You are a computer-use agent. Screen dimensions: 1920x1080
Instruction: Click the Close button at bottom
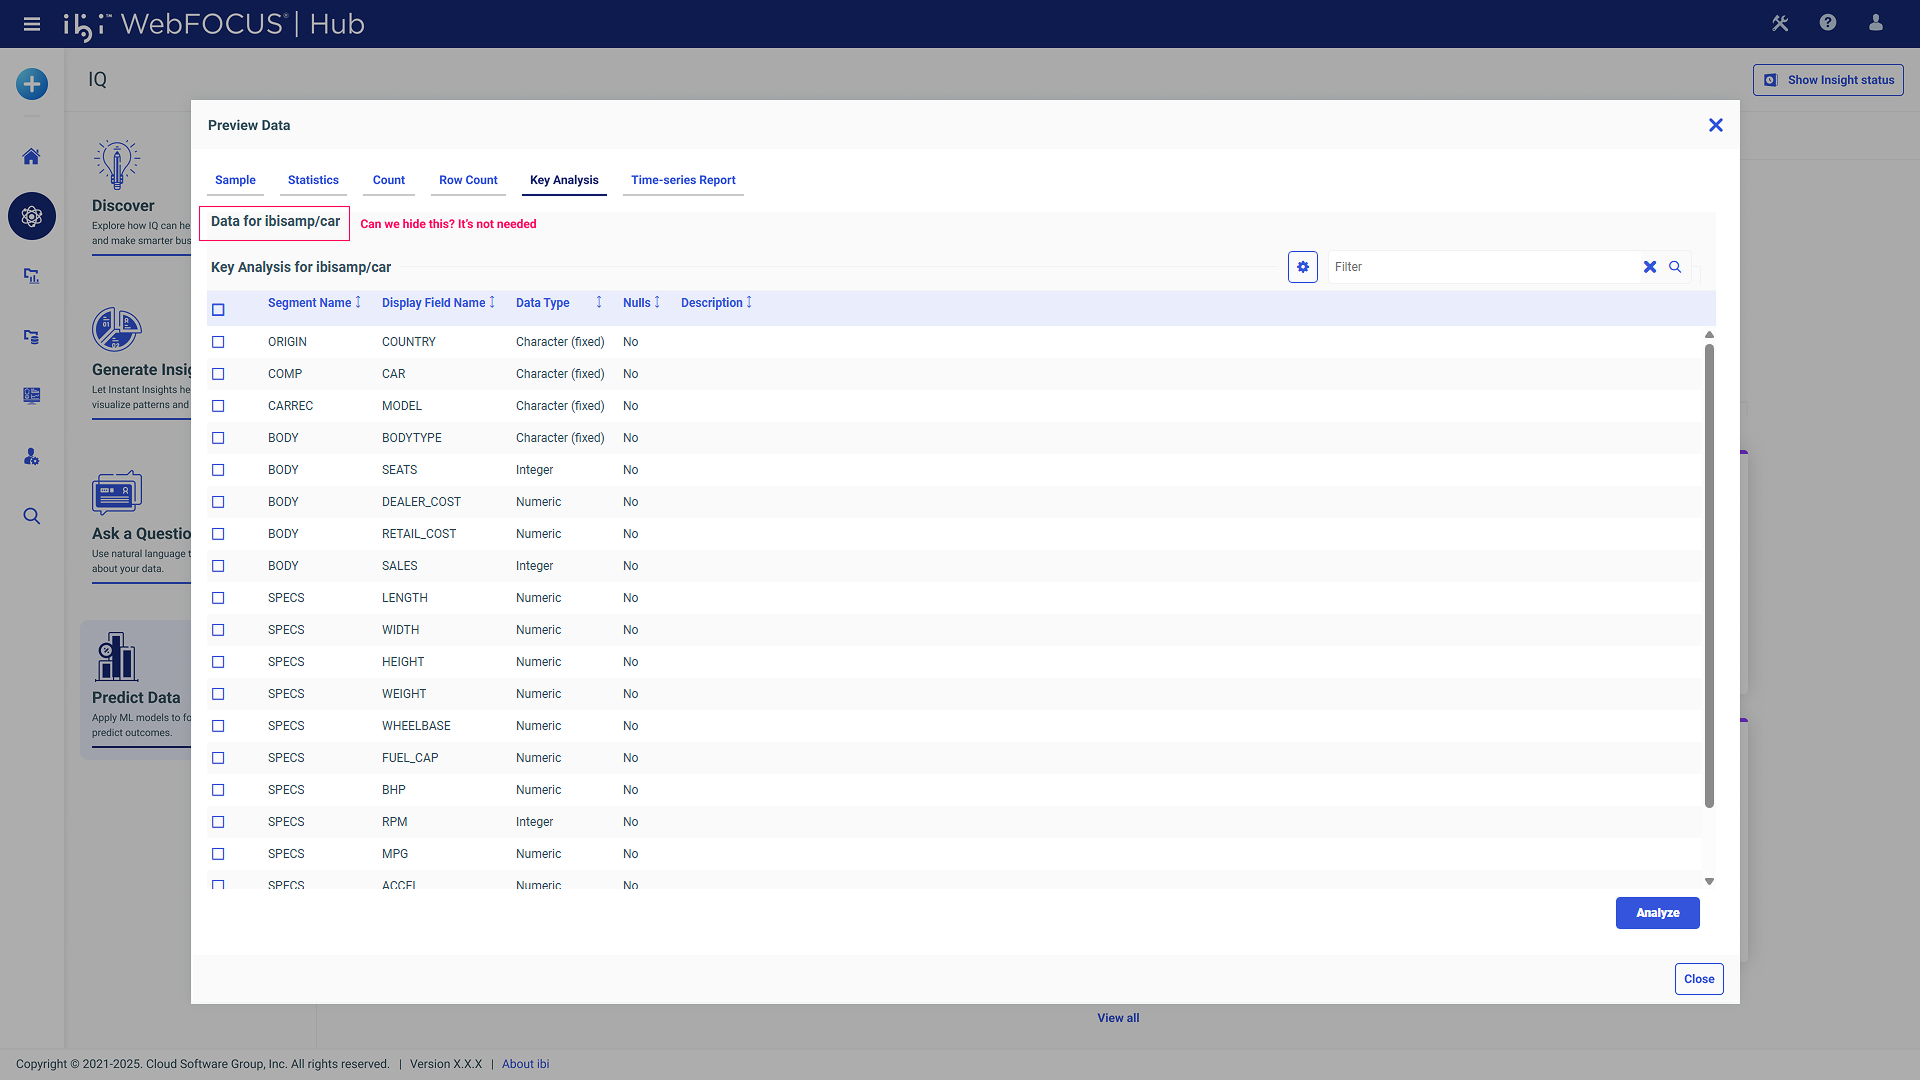coord(1698,979)
